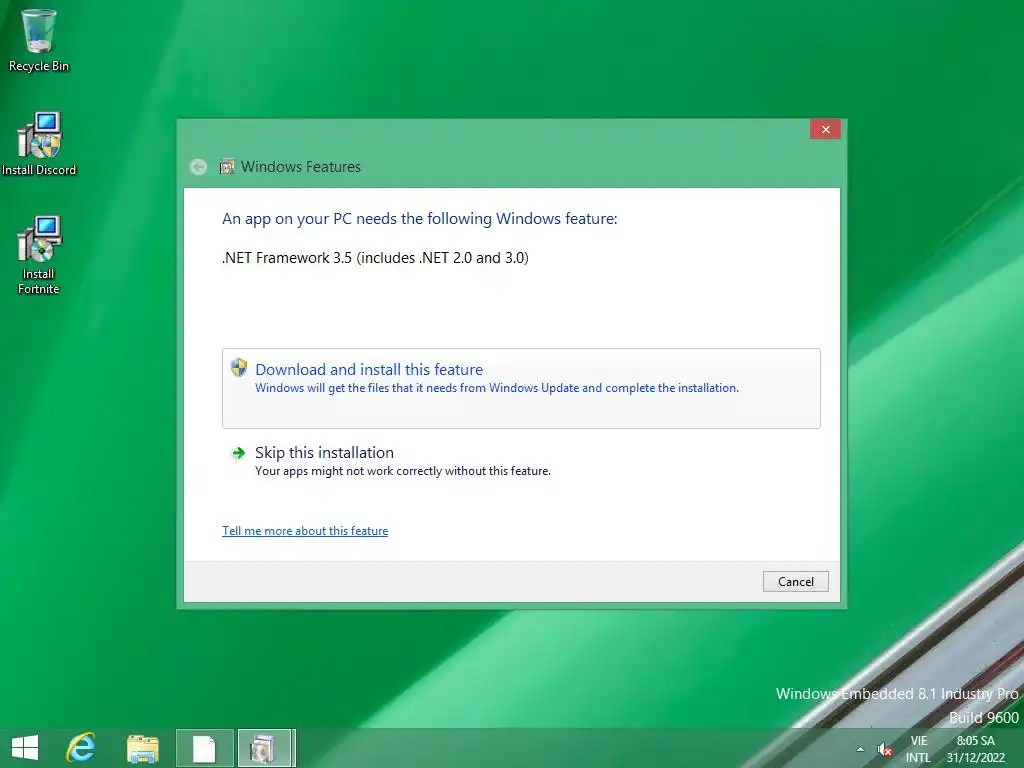Click the back arrow in Windows Features

point(199,167)
